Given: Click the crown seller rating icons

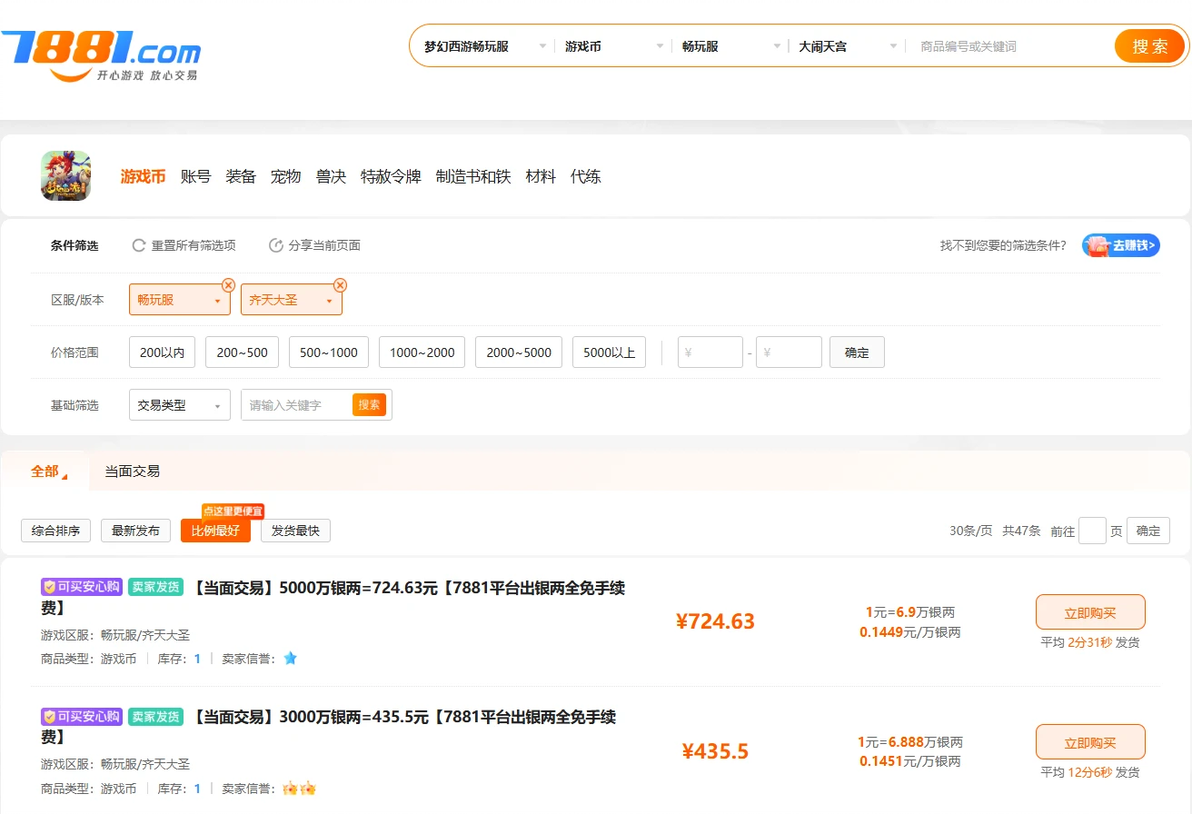Looking at the screenshot, I should [299, 788].
